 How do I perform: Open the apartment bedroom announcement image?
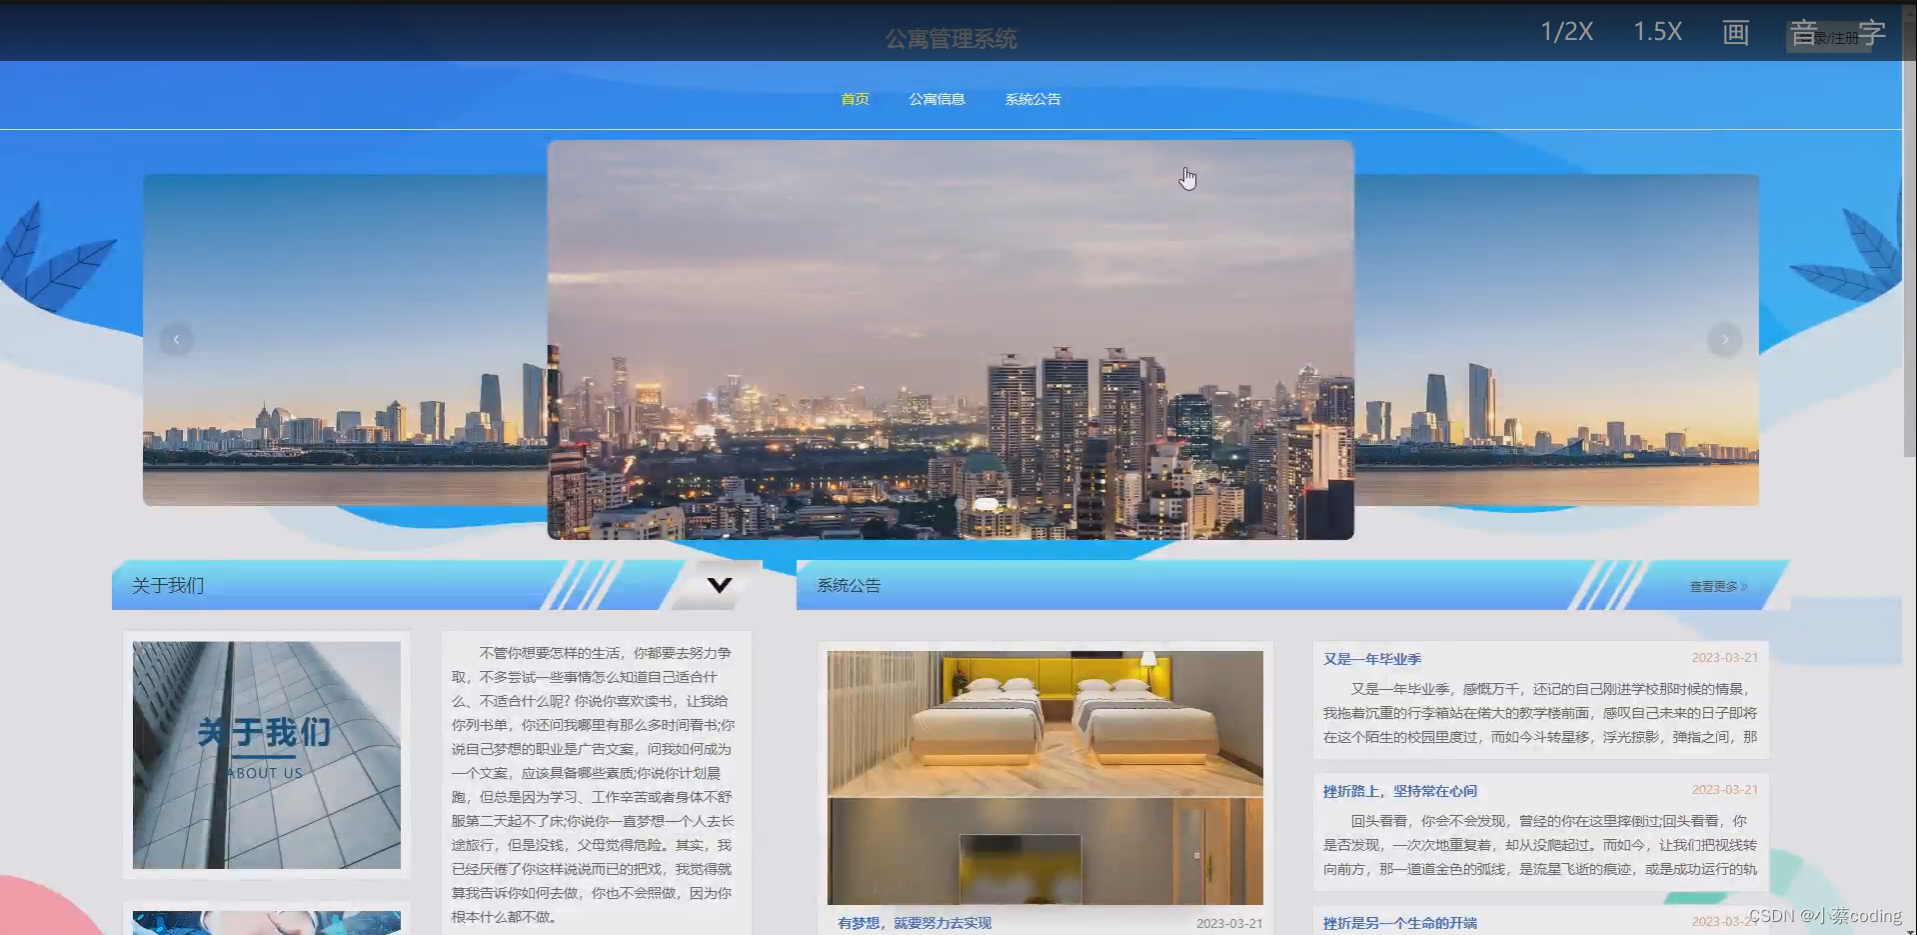pos(1045,778)
